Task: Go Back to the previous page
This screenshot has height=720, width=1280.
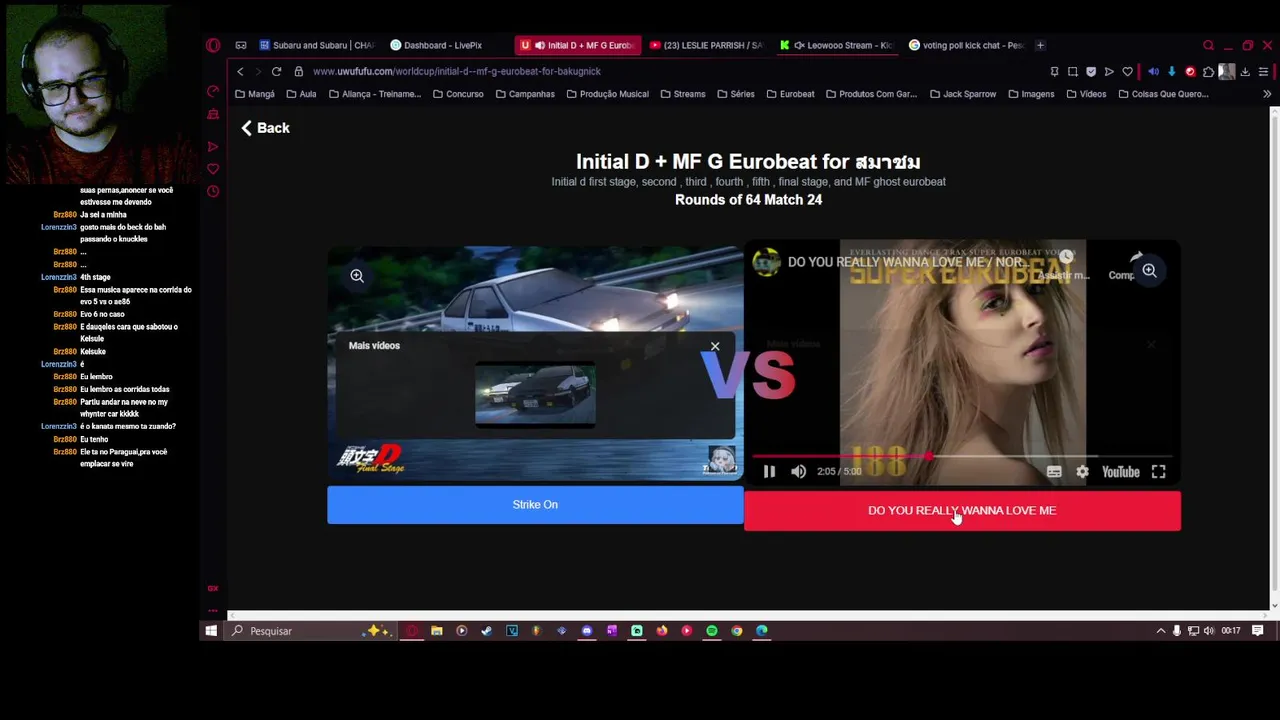Action: pos(265,128)
